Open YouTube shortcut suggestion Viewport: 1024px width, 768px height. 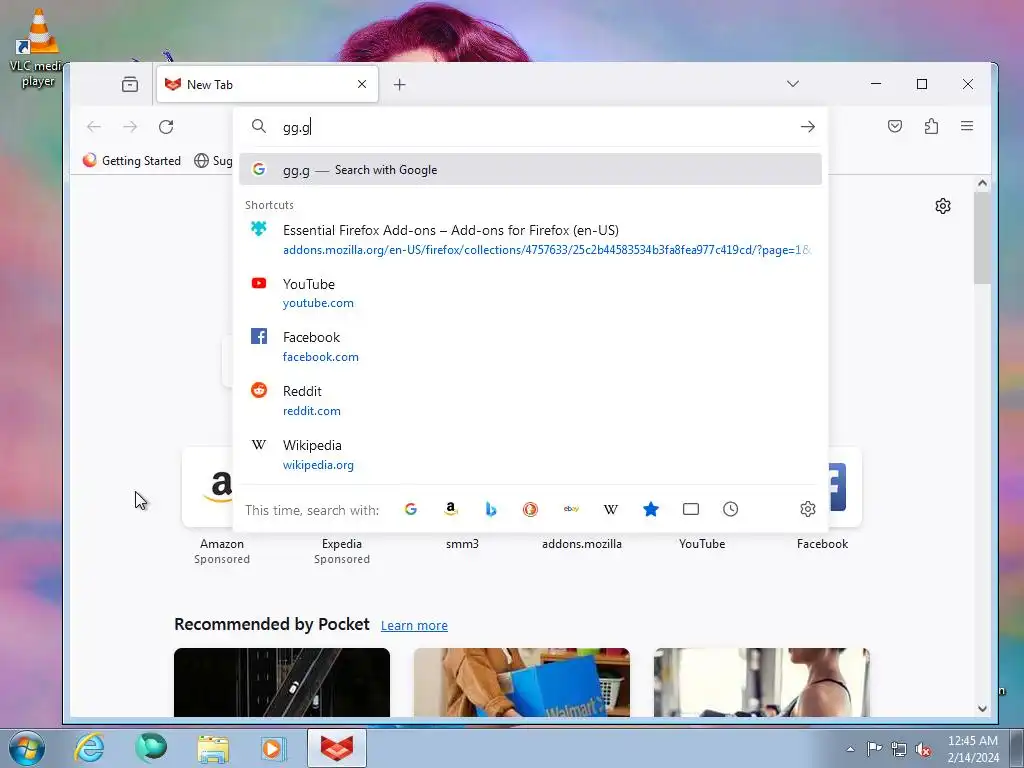pos(530,293)
